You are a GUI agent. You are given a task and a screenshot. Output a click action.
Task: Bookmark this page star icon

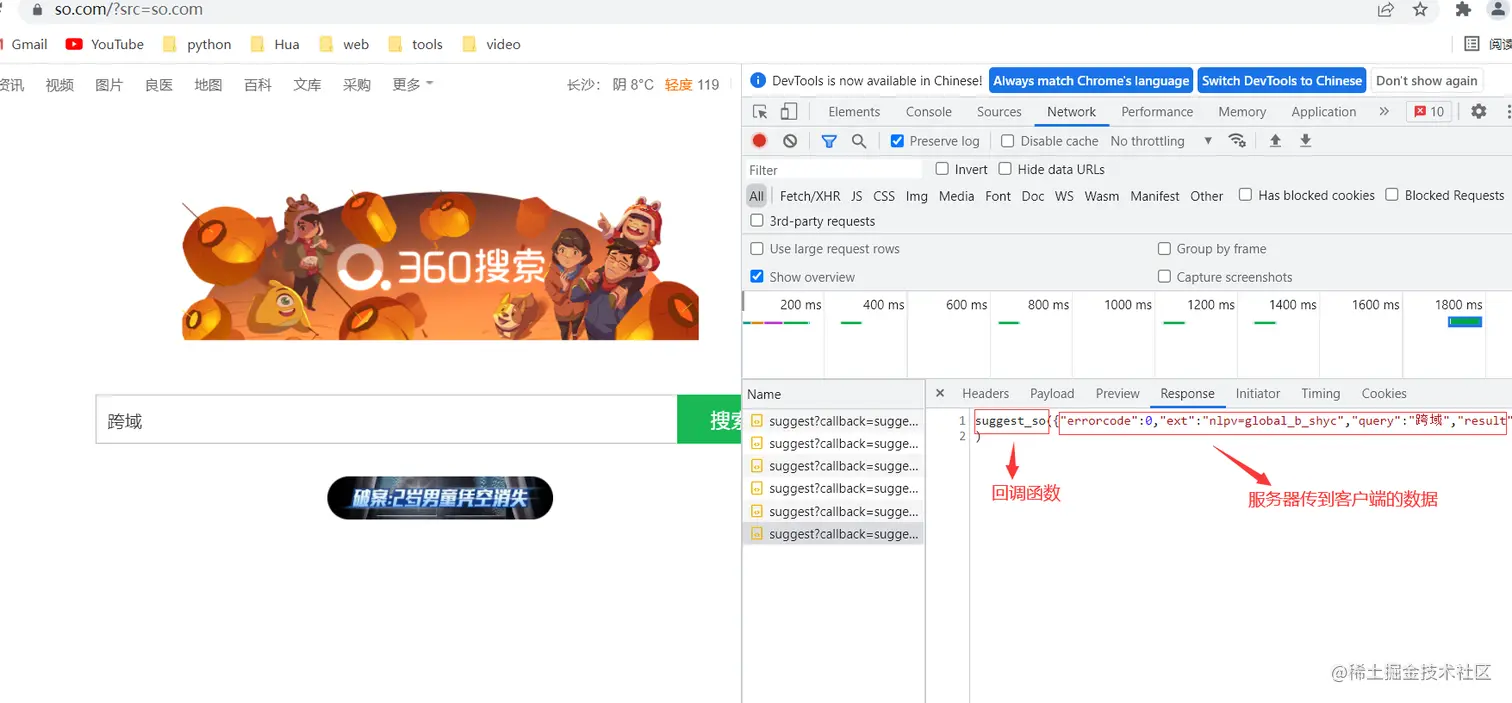1420,10
